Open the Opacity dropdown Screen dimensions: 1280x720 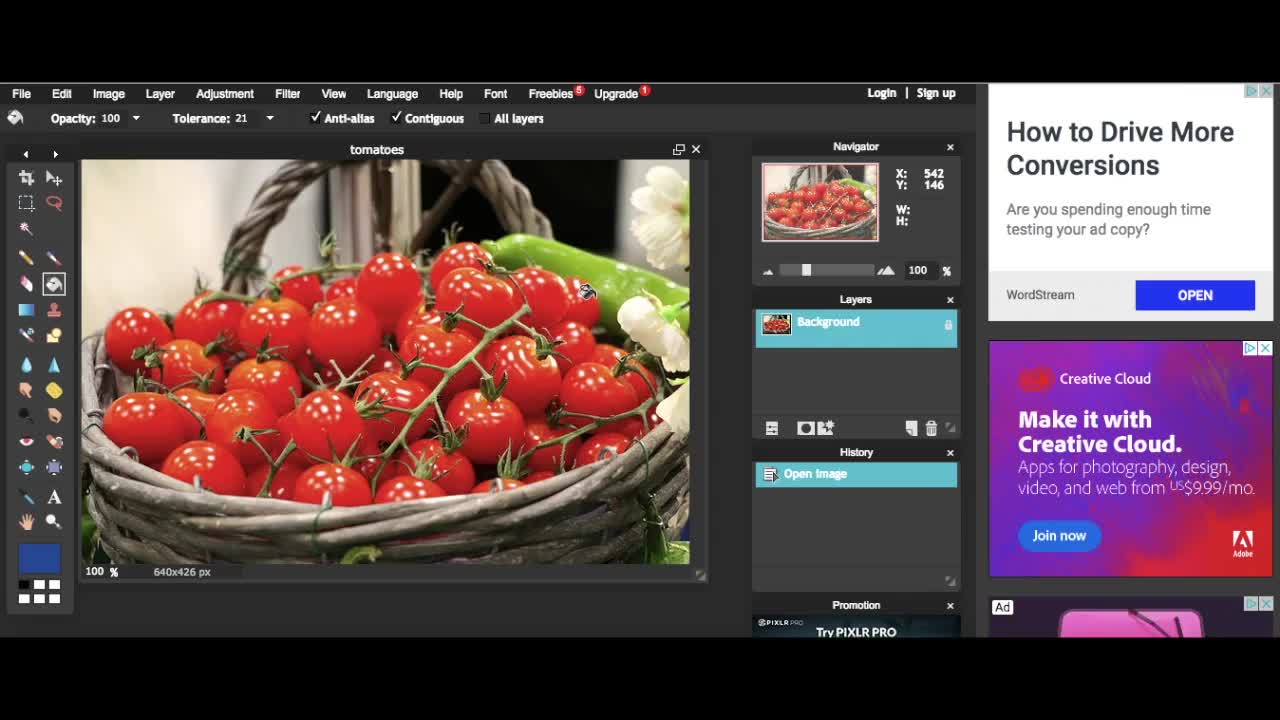[135, 118]
